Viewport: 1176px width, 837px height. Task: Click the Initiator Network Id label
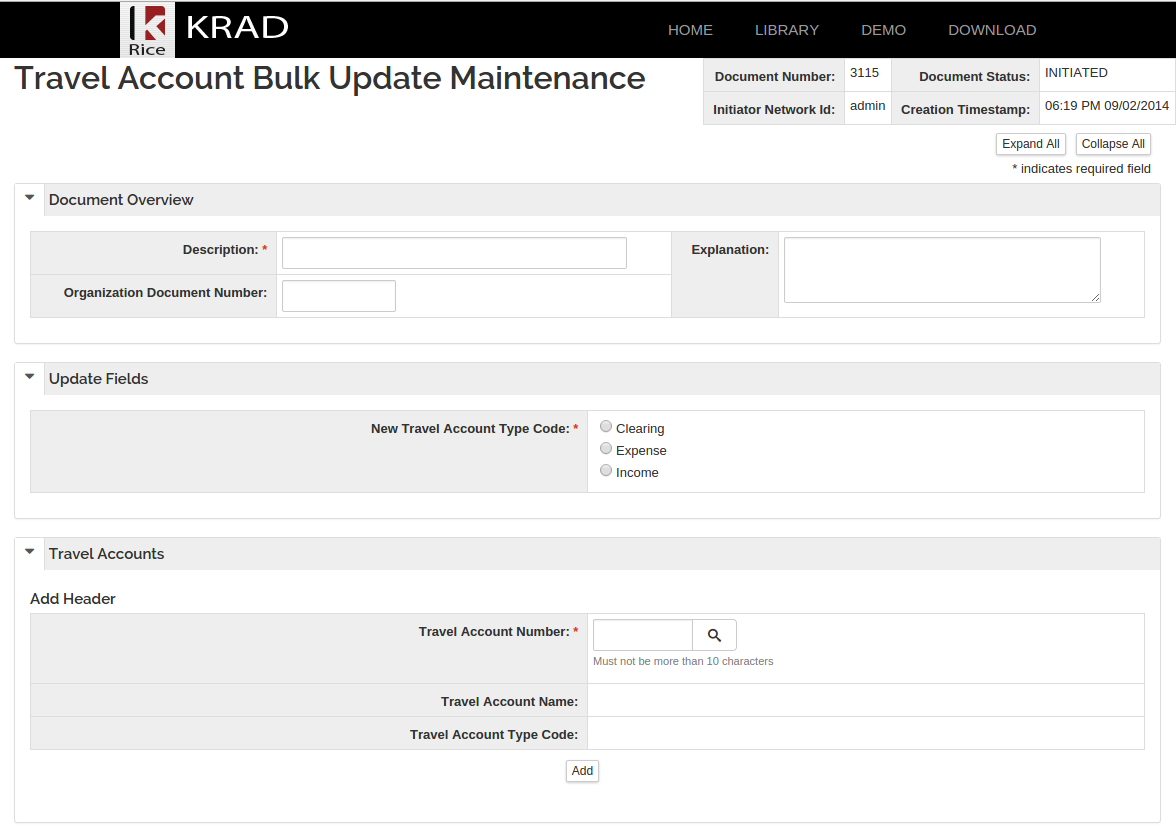[774, 110]
